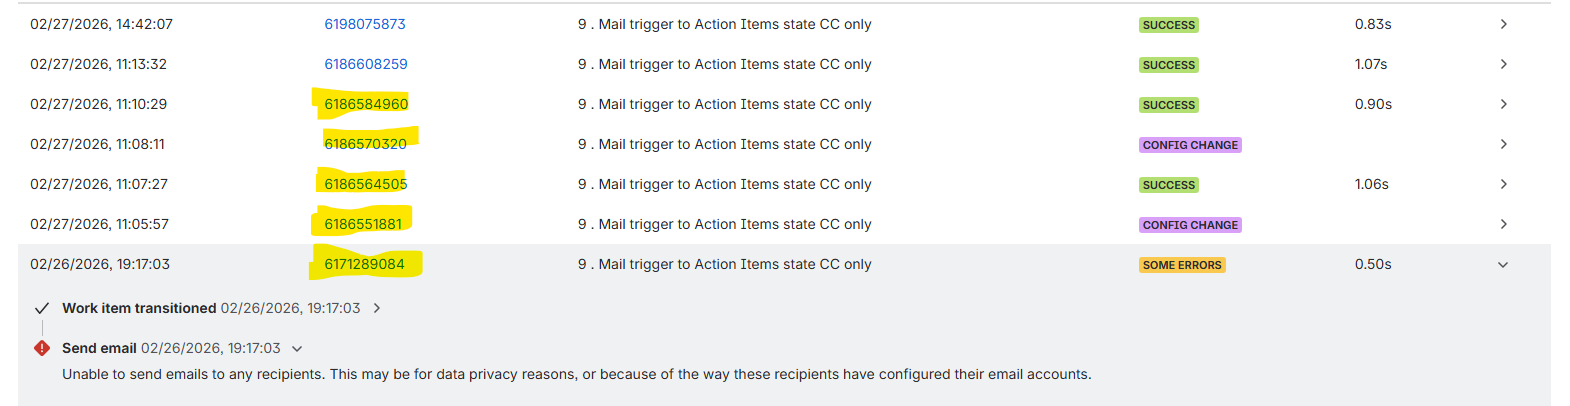This screenshot has width=1570, height=406.
Task: Open highlighted entry 6171289084
Action: (x=365, y=264)
